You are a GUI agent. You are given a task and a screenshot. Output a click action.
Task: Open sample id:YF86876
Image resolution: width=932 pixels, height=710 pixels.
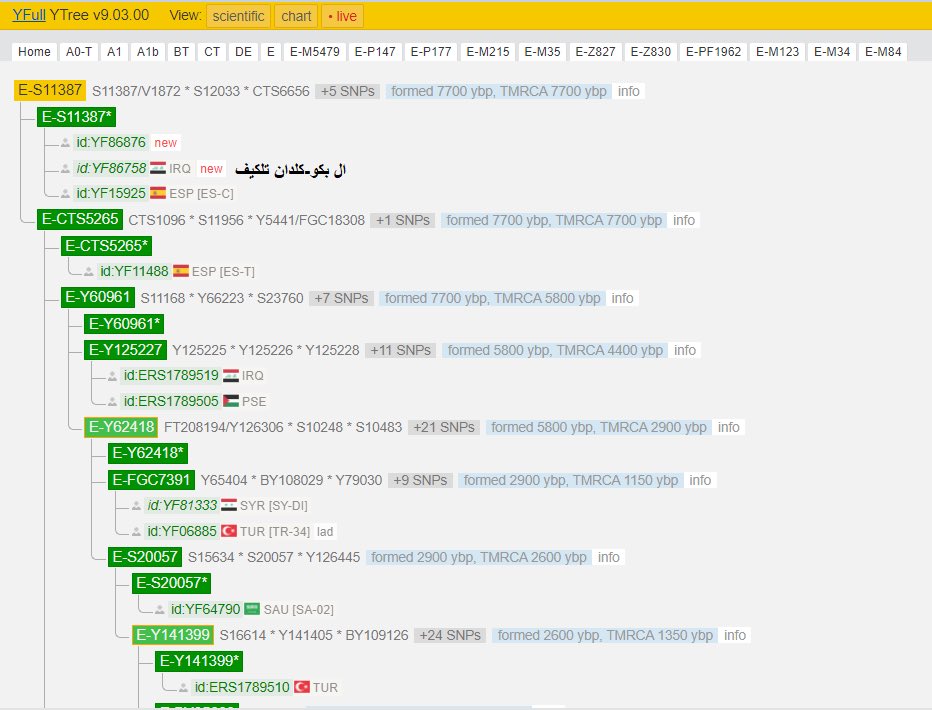pyautogui.click(x=111, y=143)
